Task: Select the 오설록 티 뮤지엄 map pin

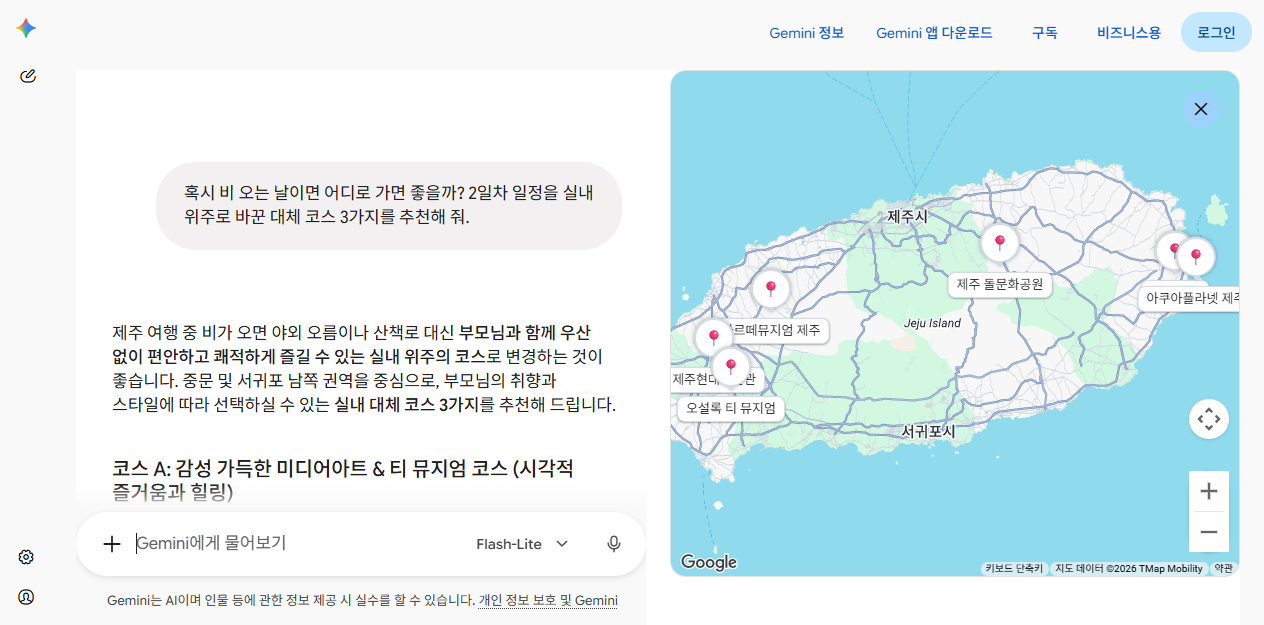Action: (x=731, y=367)
